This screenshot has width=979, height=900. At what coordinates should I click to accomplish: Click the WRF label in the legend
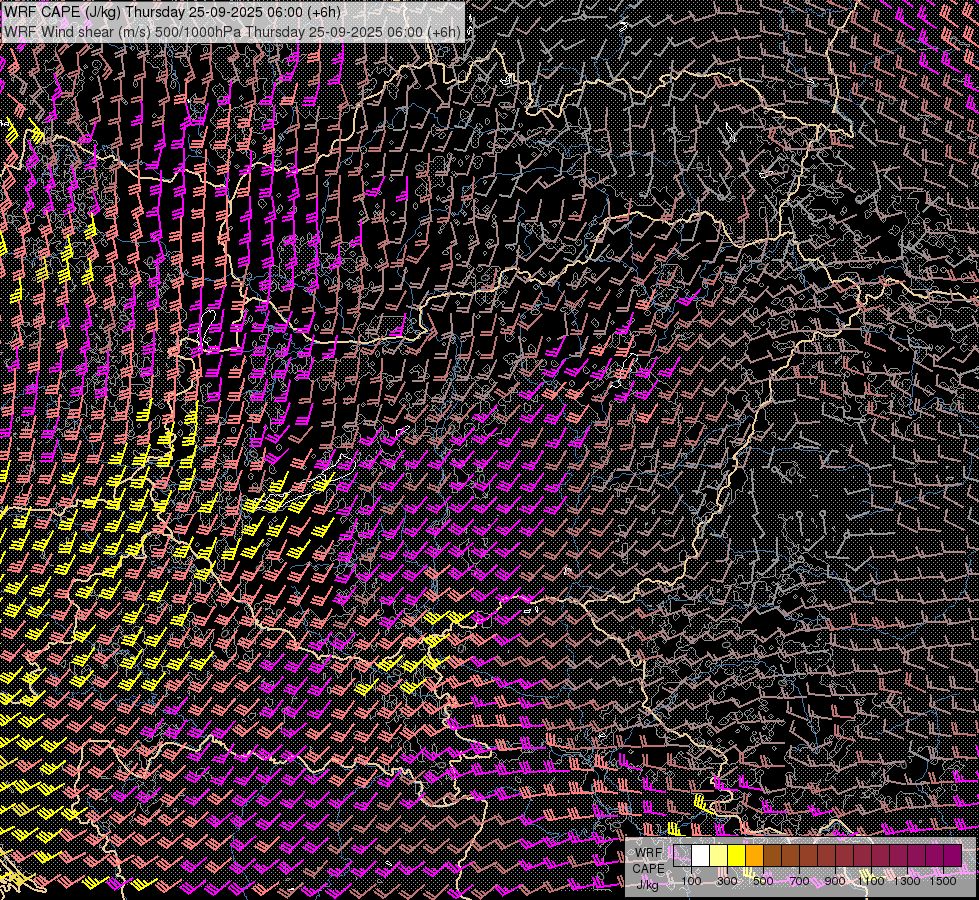point(648,852)
